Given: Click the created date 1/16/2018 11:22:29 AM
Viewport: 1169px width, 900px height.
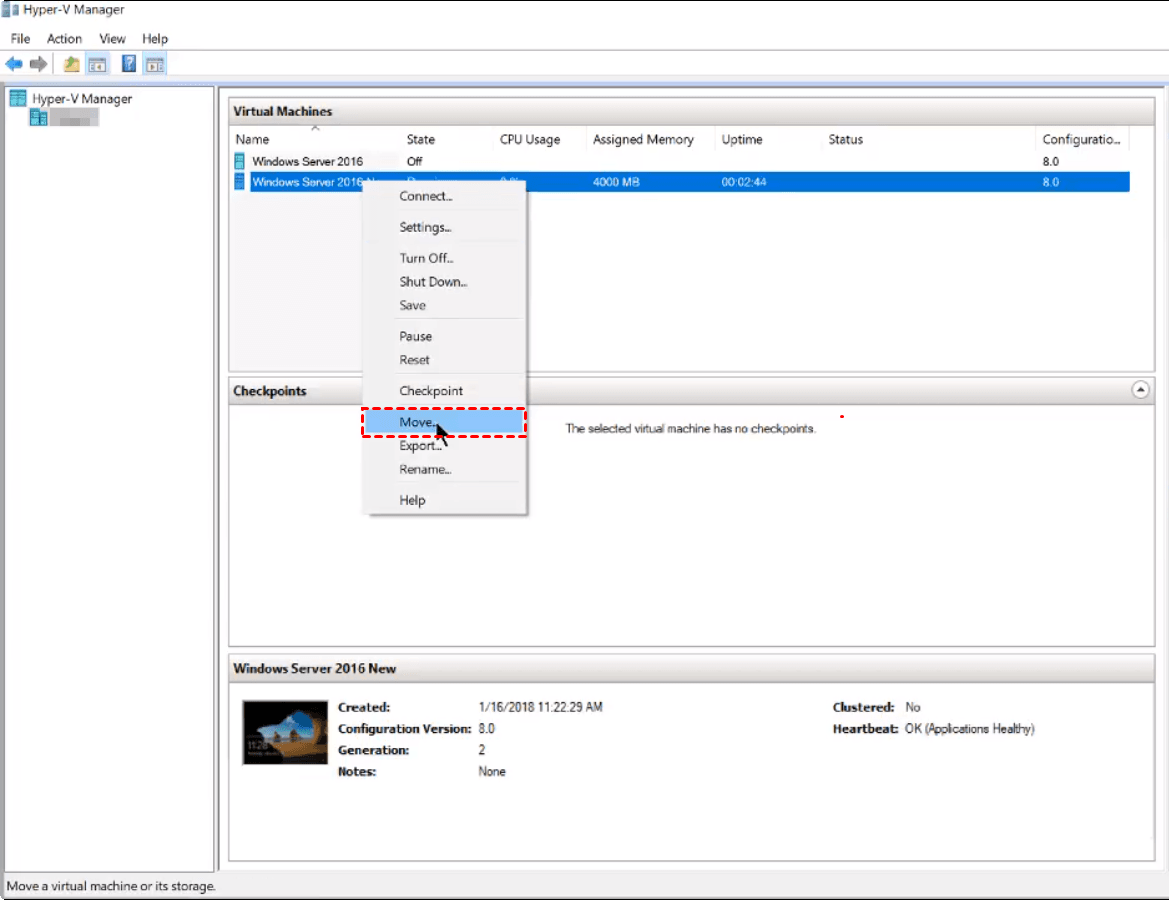Looking at the screenshot, I should pos(541,707).
